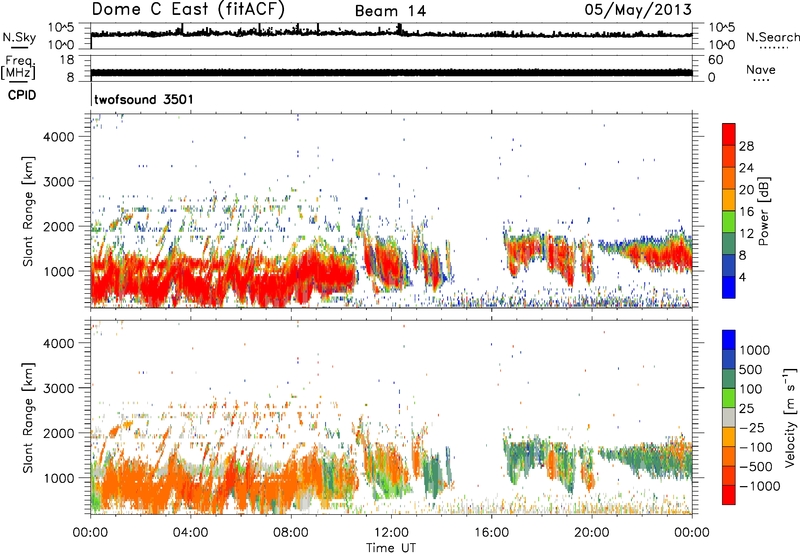
Task: Click the '18' frequency axis tick label
Action: (x=67, y=60)
